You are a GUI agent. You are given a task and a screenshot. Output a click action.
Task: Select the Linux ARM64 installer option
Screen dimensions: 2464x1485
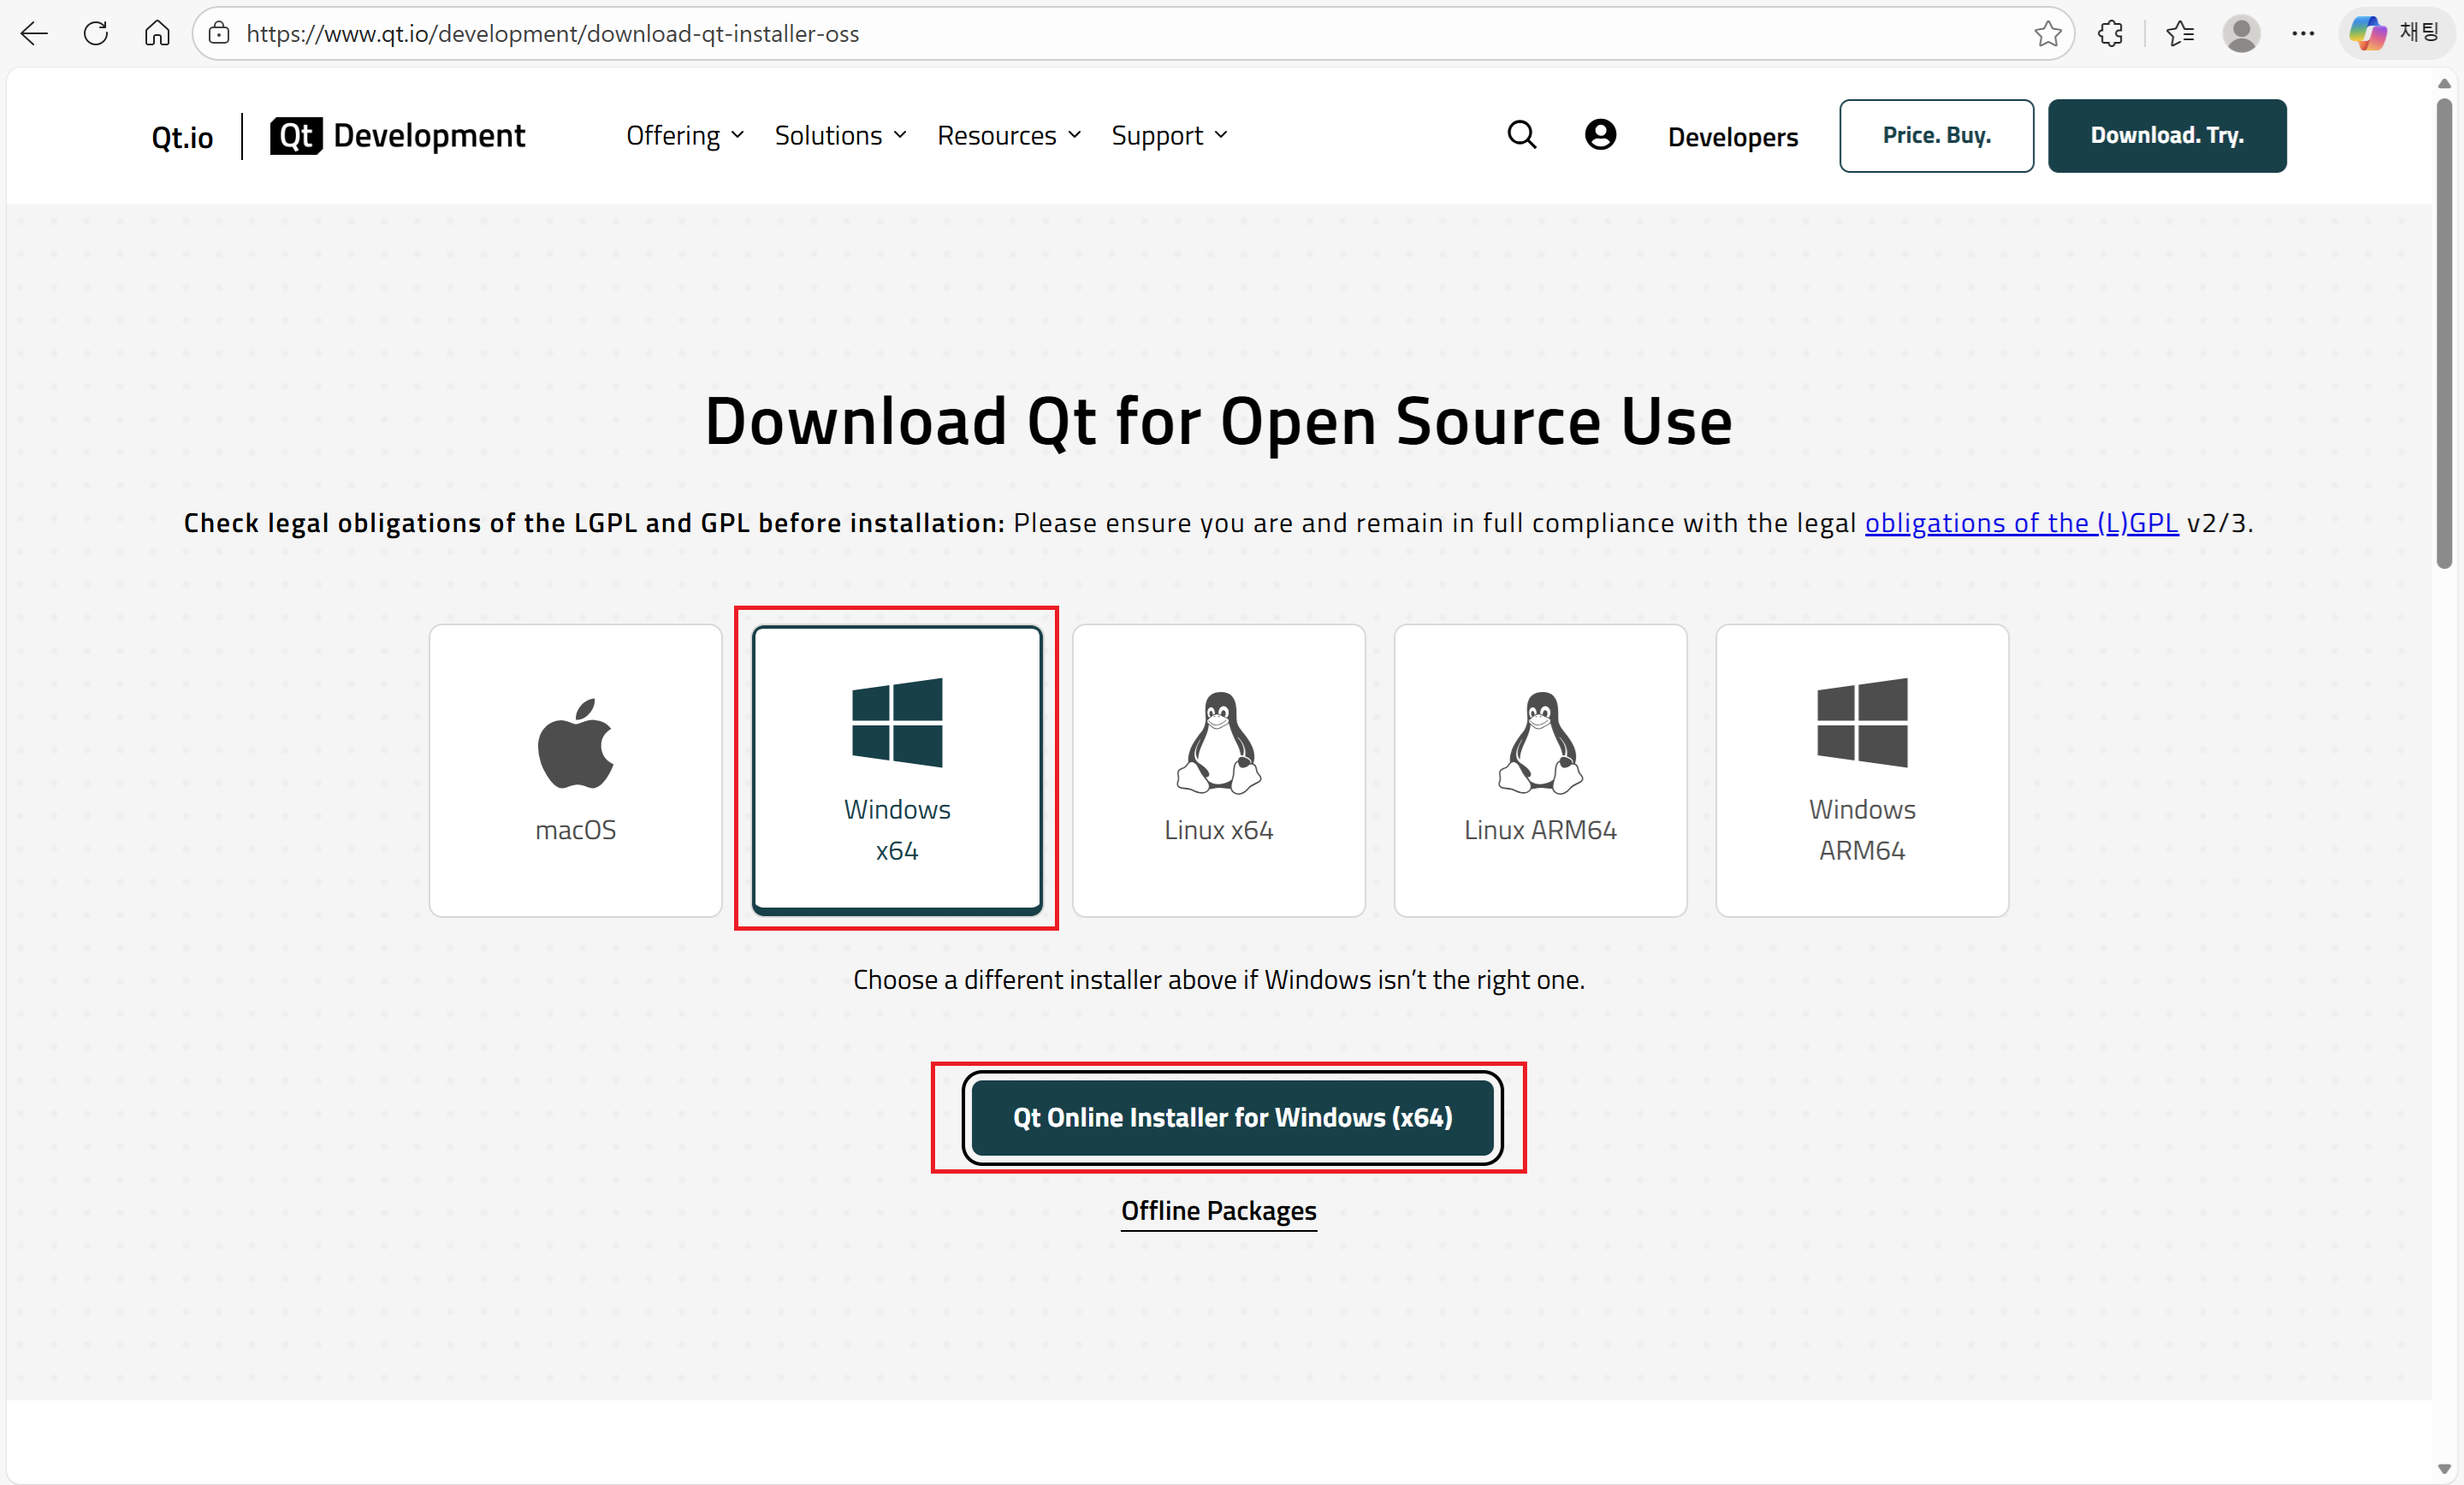click(x=1539, y=770)
